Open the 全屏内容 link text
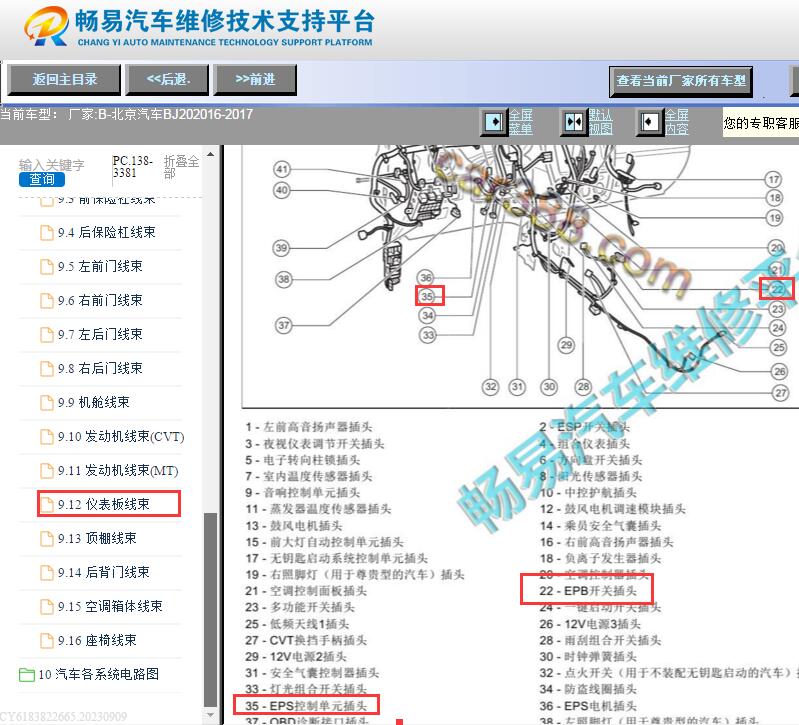The image size is (799, 725). (x=677, y=122)
